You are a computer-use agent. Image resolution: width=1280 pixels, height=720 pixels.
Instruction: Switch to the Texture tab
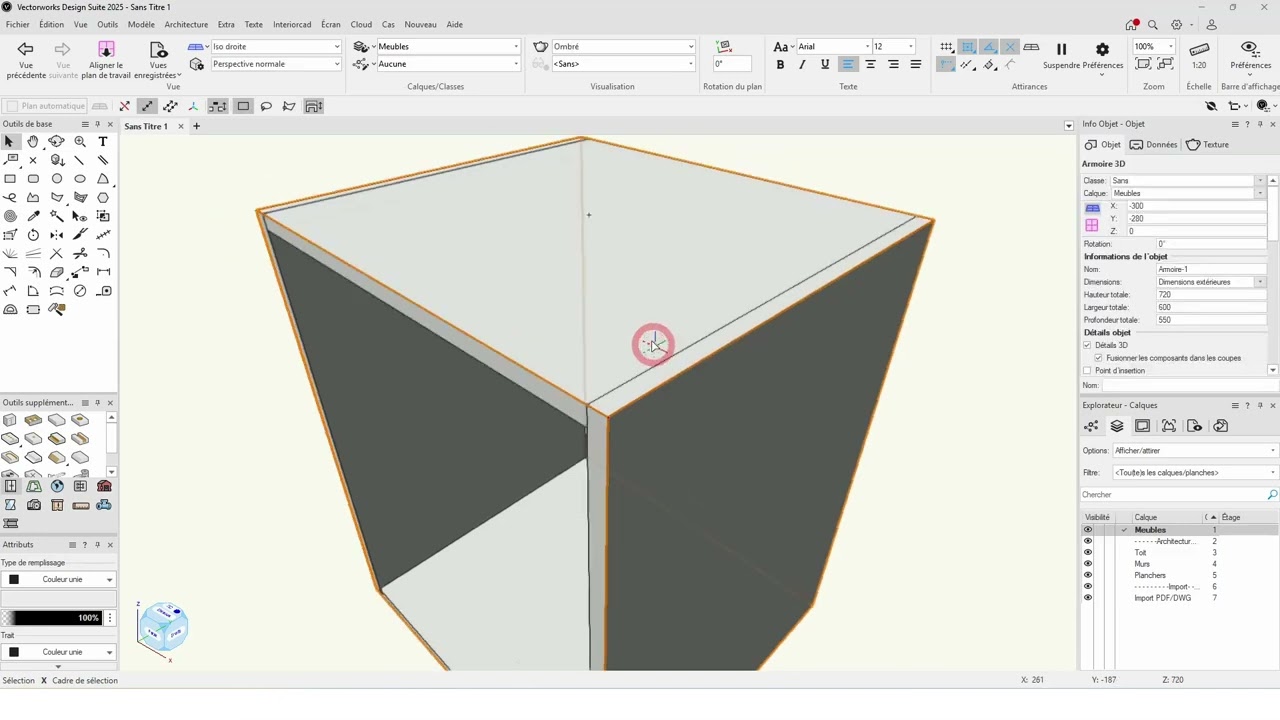pyautogui.click(x=1208, y=145)
